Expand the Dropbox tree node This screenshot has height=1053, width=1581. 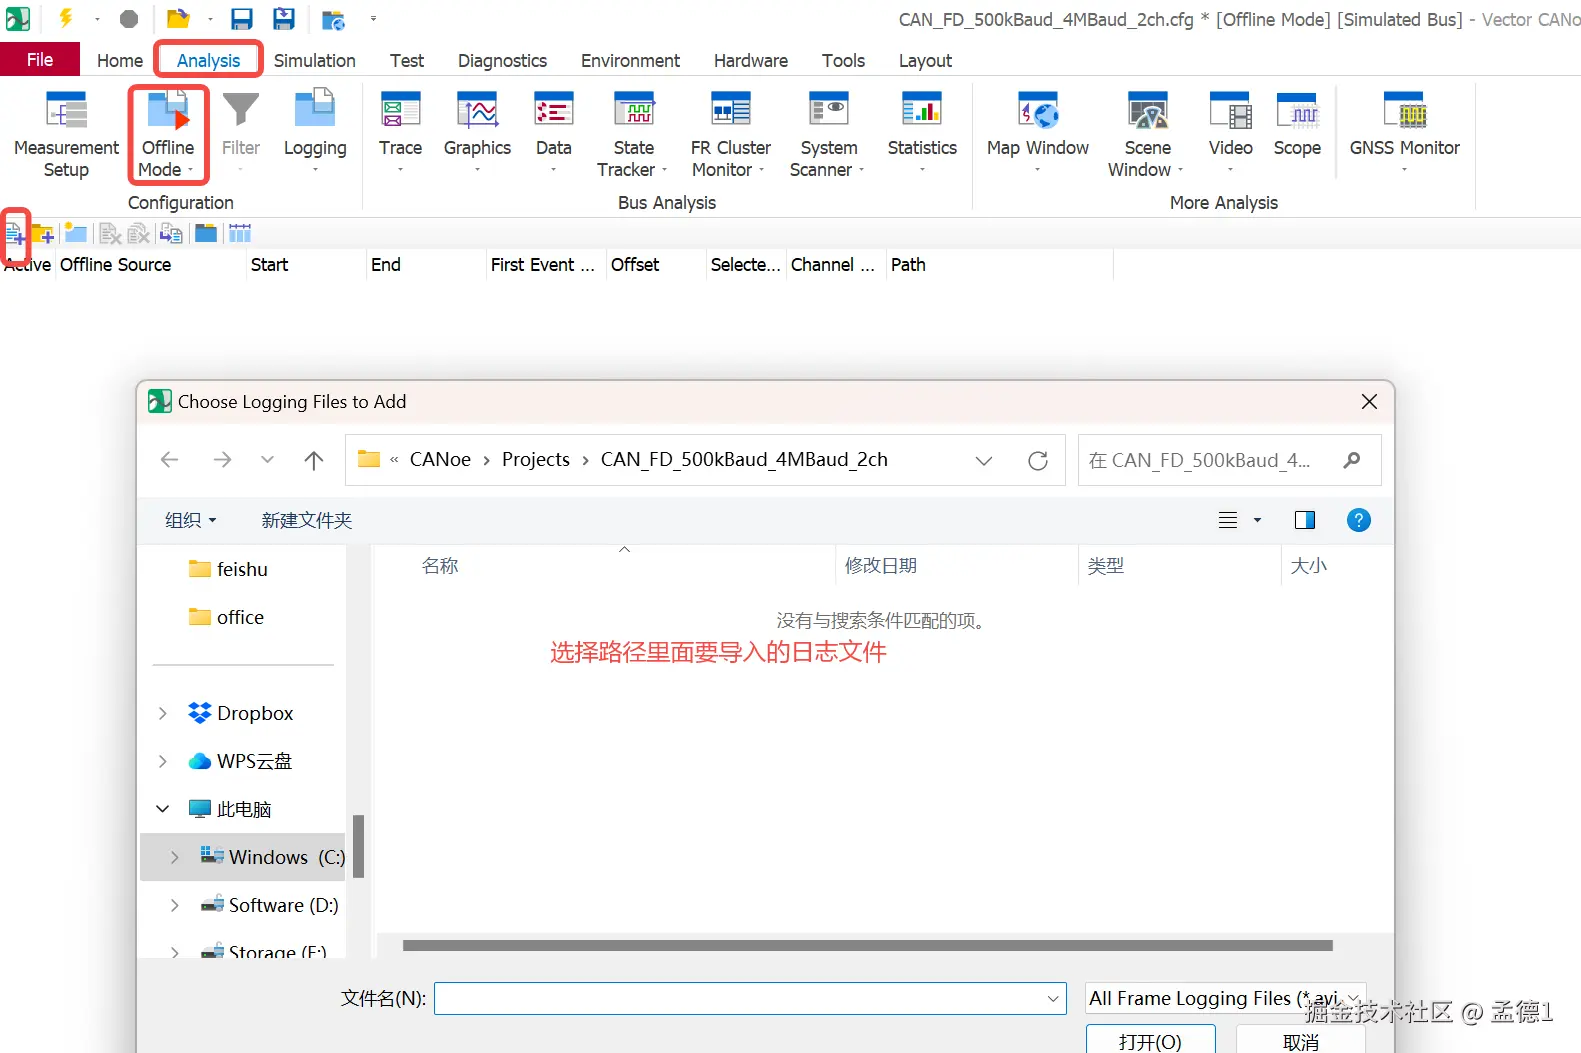point(163,713)
